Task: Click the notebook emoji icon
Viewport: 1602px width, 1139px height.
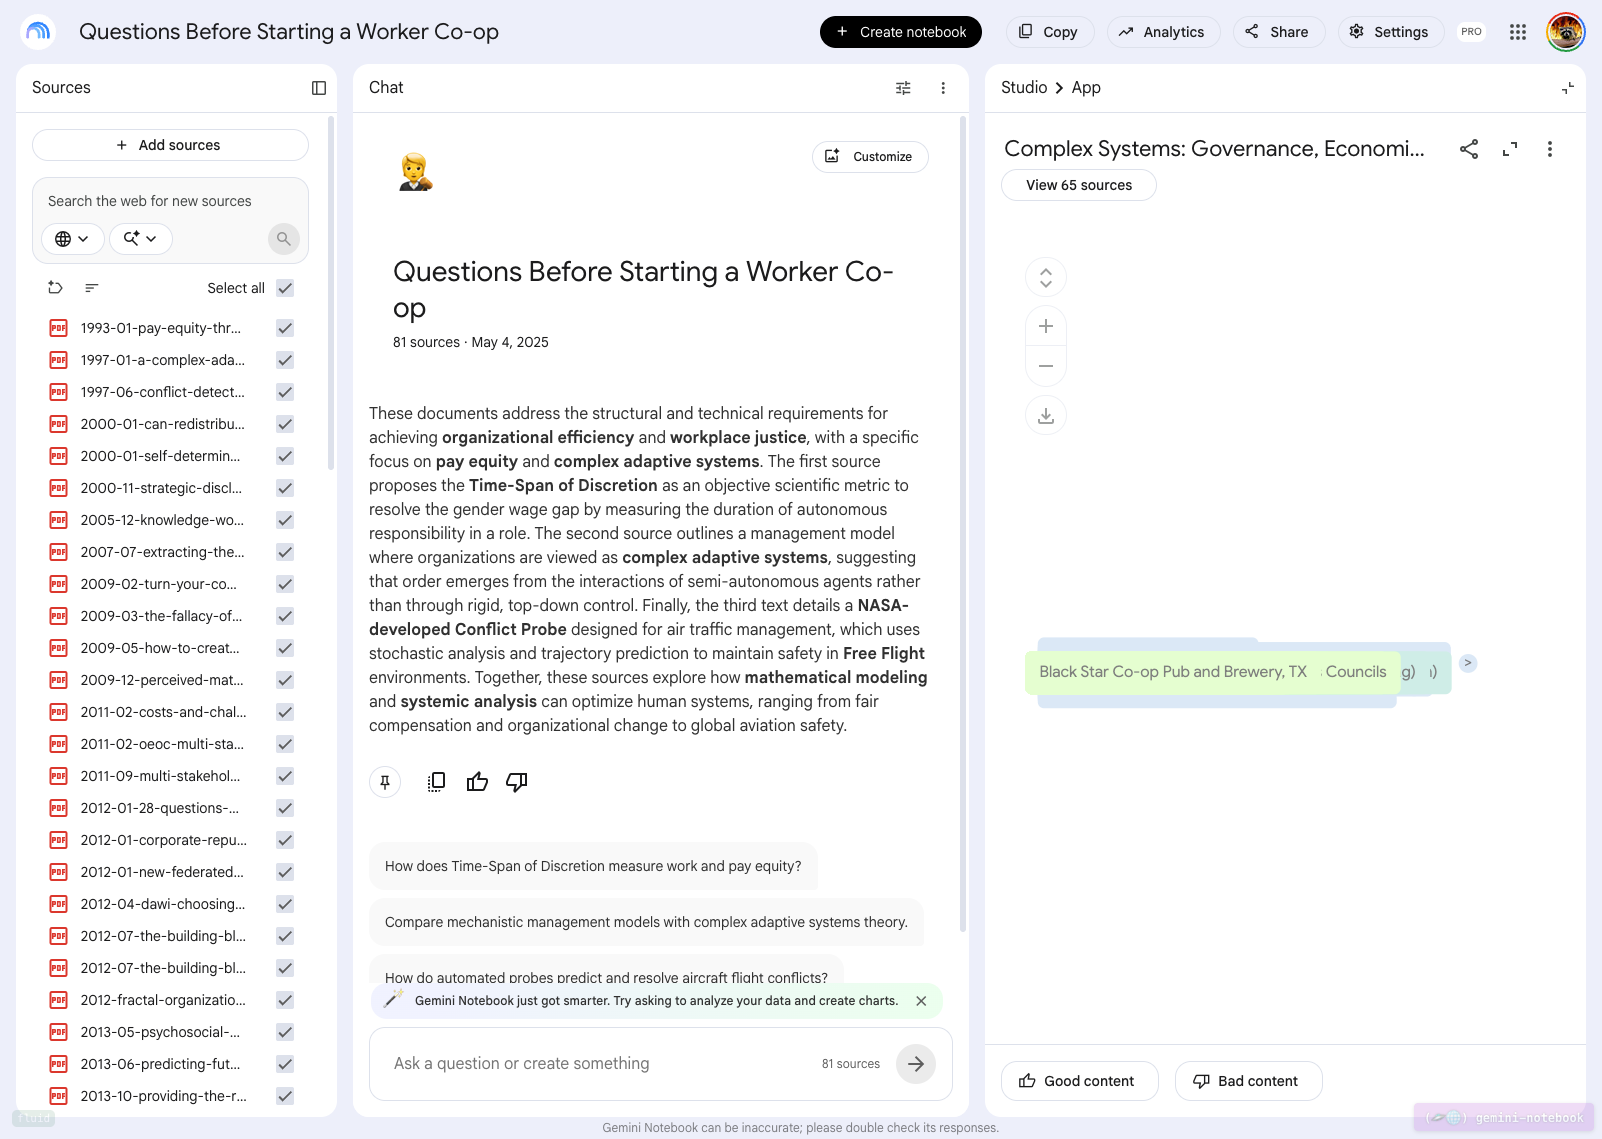Action: tap(415, 171)
